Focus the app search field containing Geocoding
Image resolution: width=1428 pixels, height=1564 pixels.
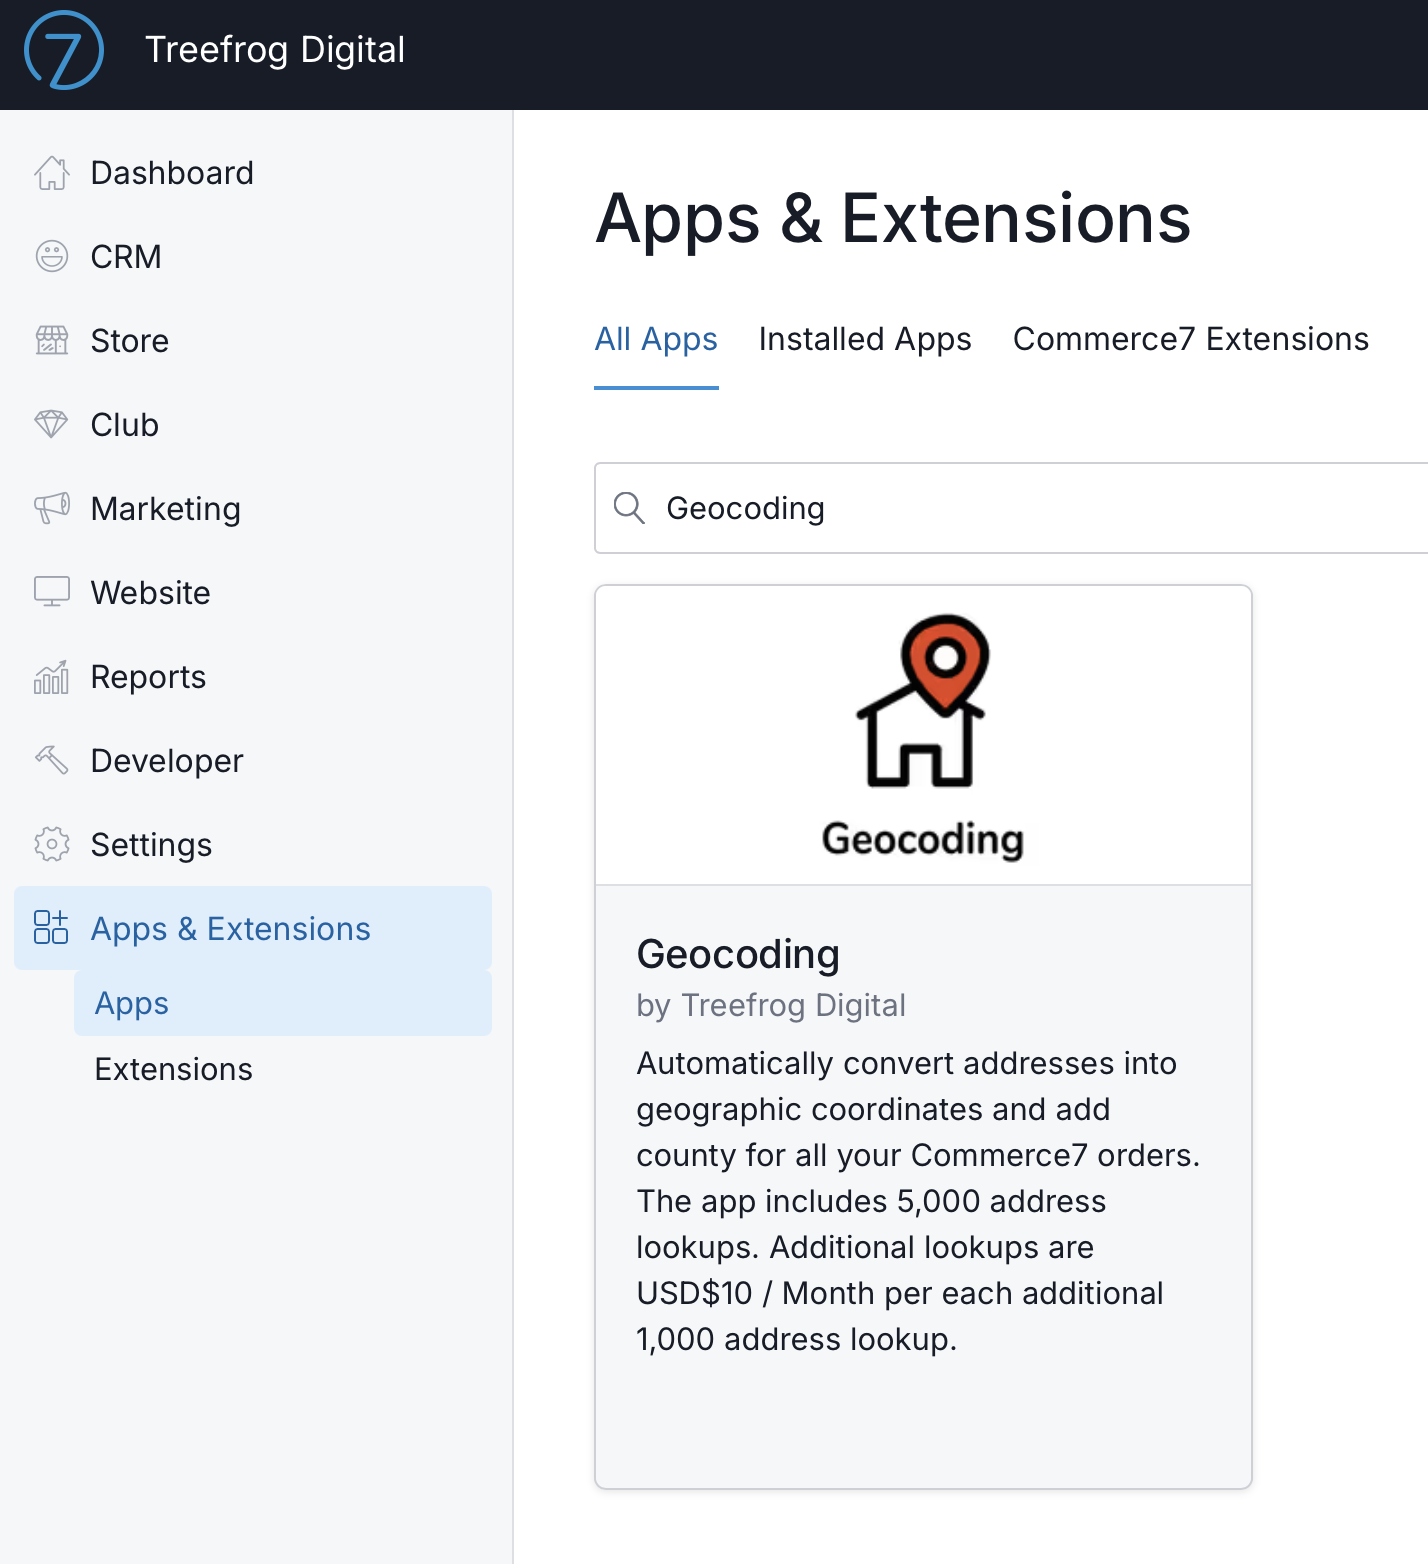click(x=1011, y=508)
